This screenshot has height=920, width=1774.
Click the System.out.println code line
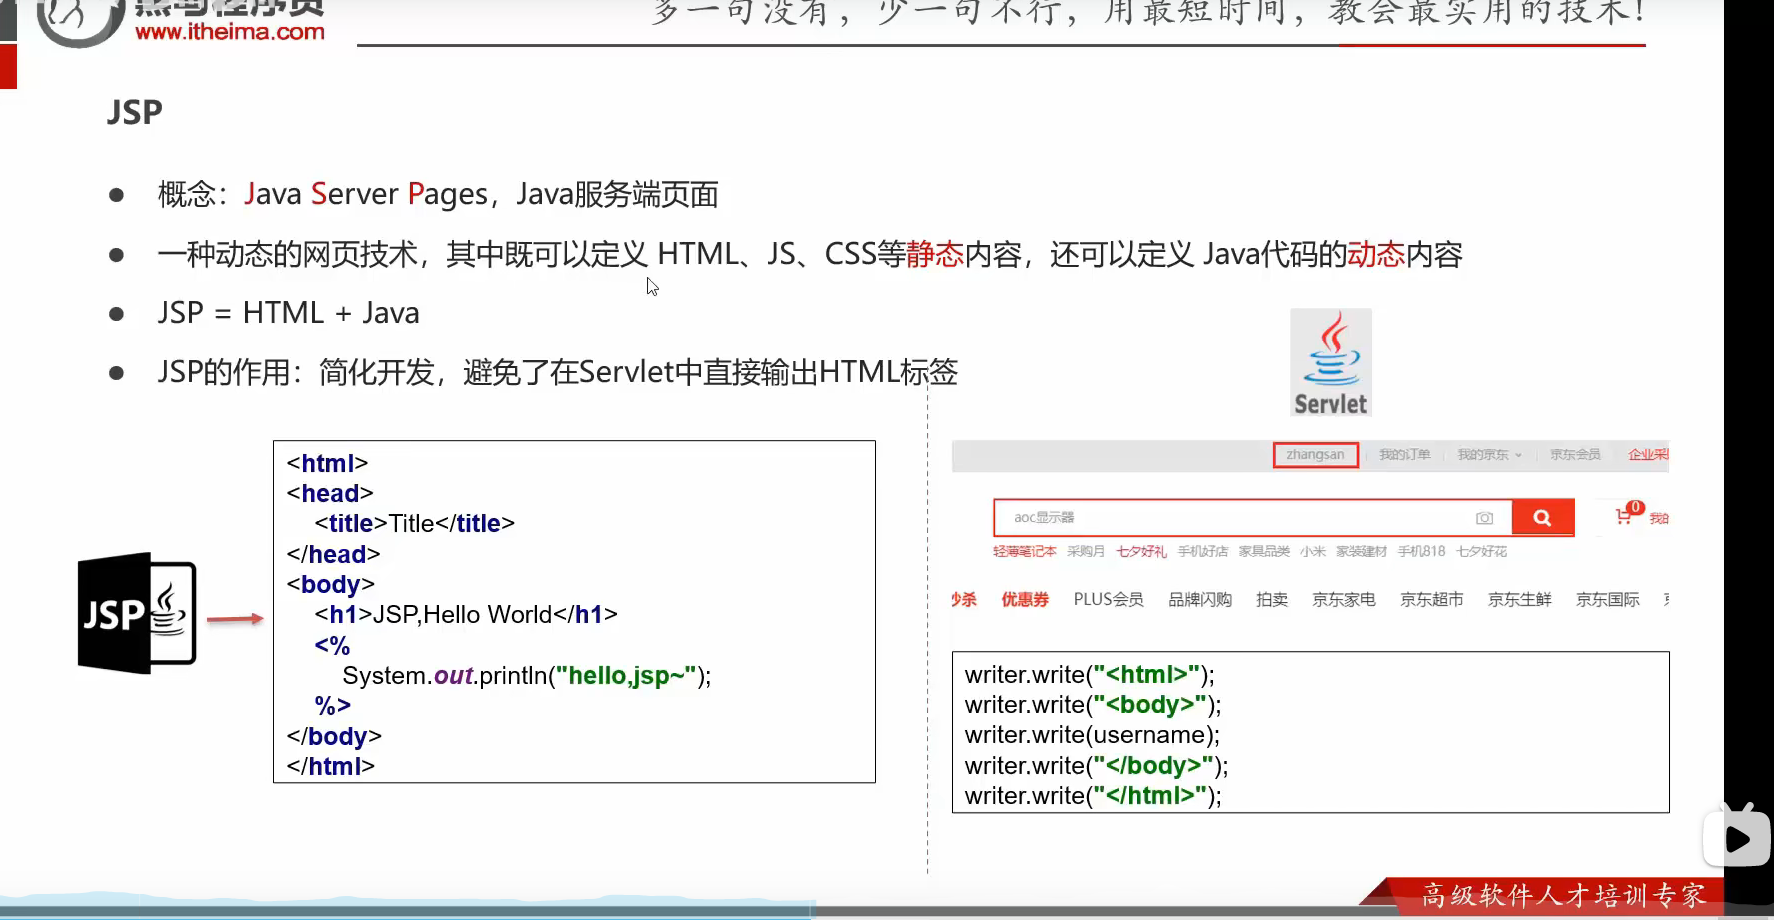click(527, 676)
